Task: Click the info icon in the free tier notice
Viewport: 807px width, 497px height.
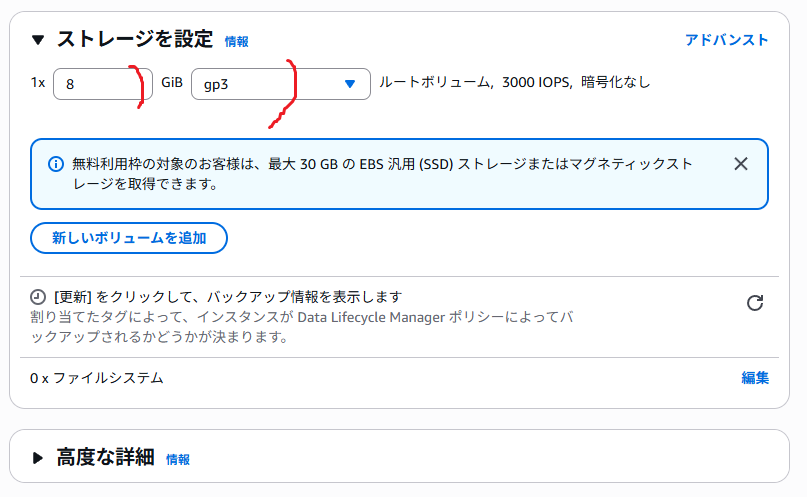Action: pos(55,164)
